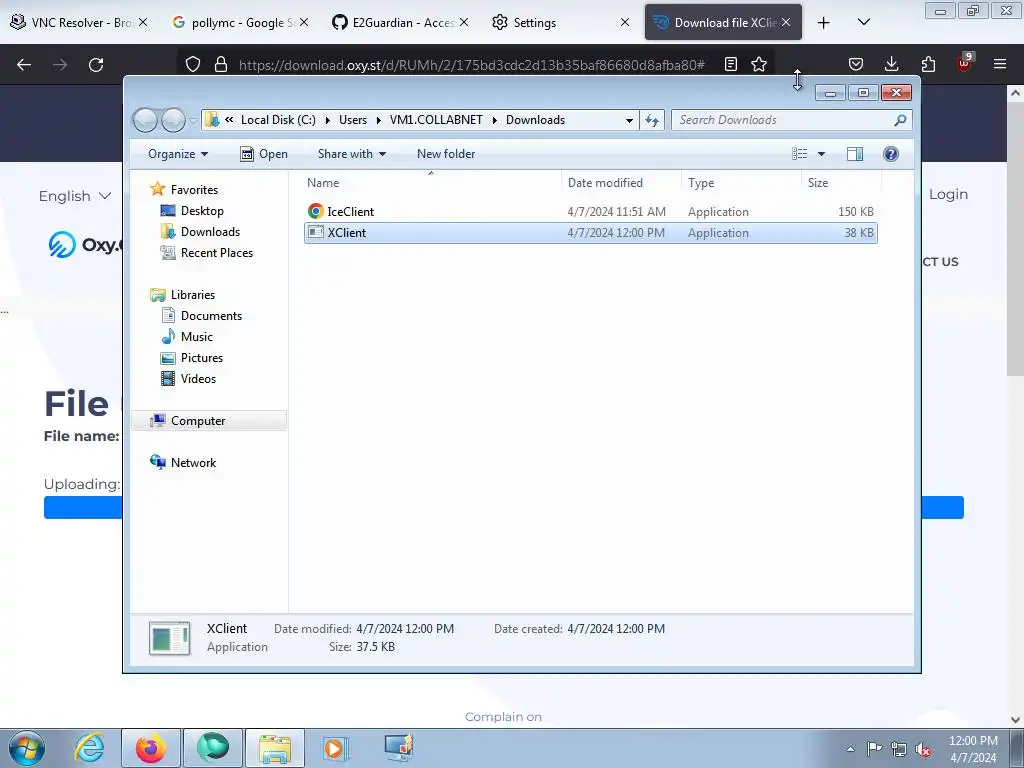Viewport: 1024px width, 768px height.
Task: Click volume muted tray icon
Action: coord(923,750)
